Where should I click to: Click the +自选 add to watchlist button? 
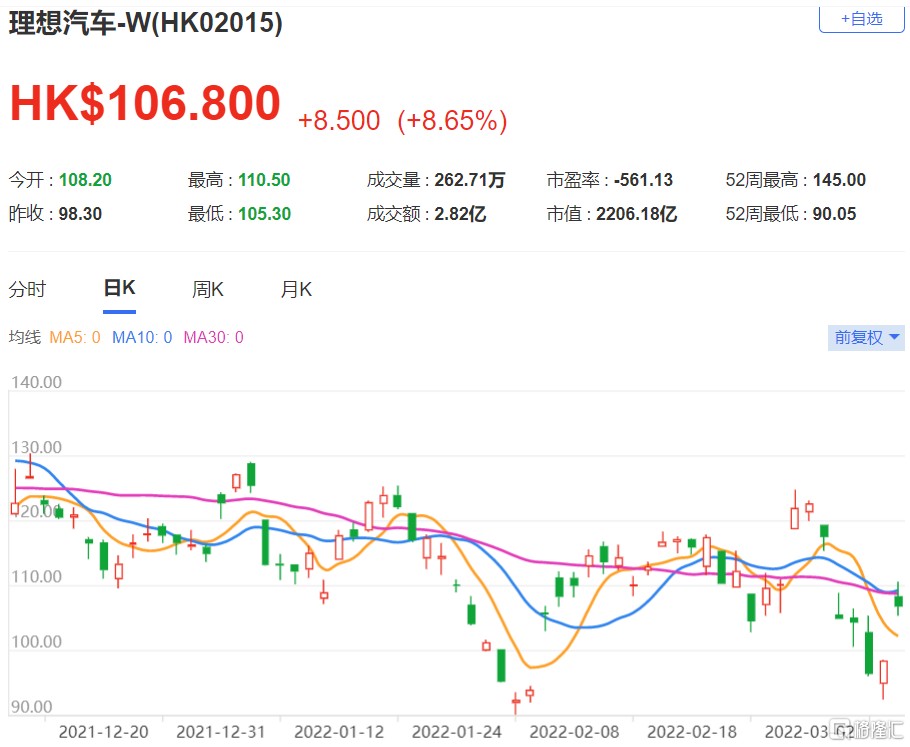[861, 18]
